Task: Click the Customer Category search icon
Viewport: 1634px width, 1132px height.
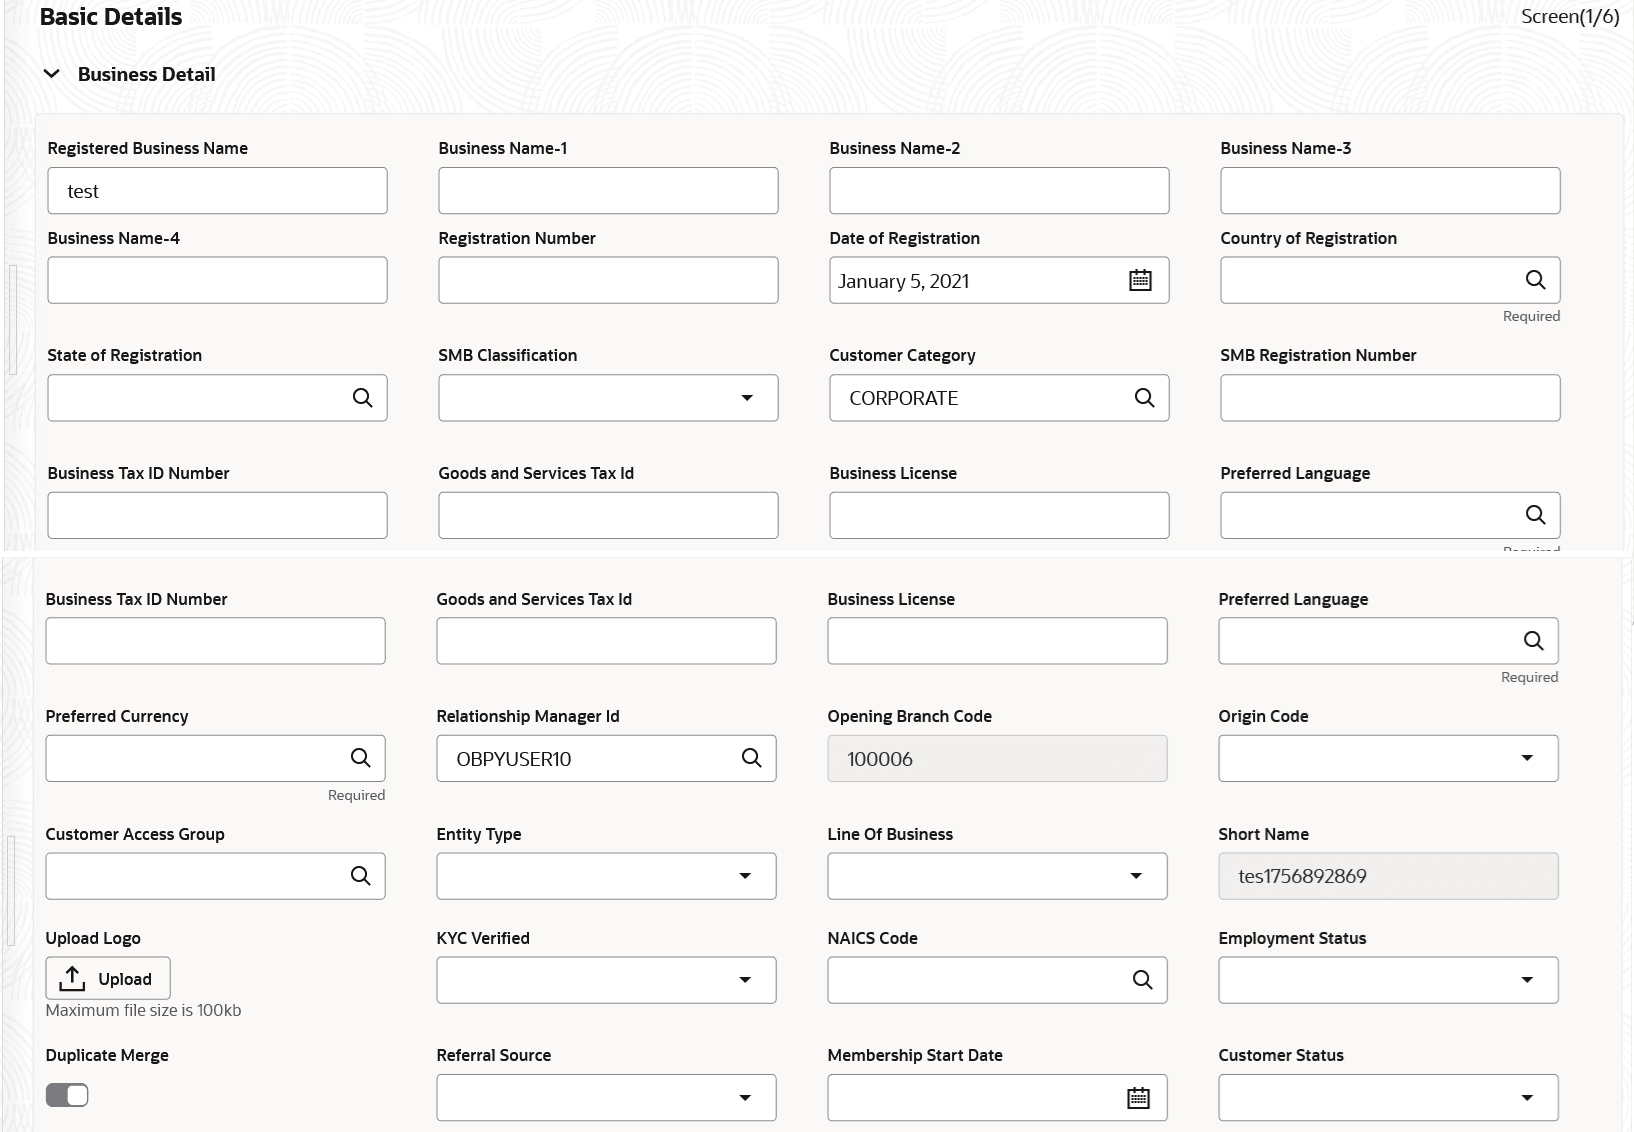Action: (1144, 398)
